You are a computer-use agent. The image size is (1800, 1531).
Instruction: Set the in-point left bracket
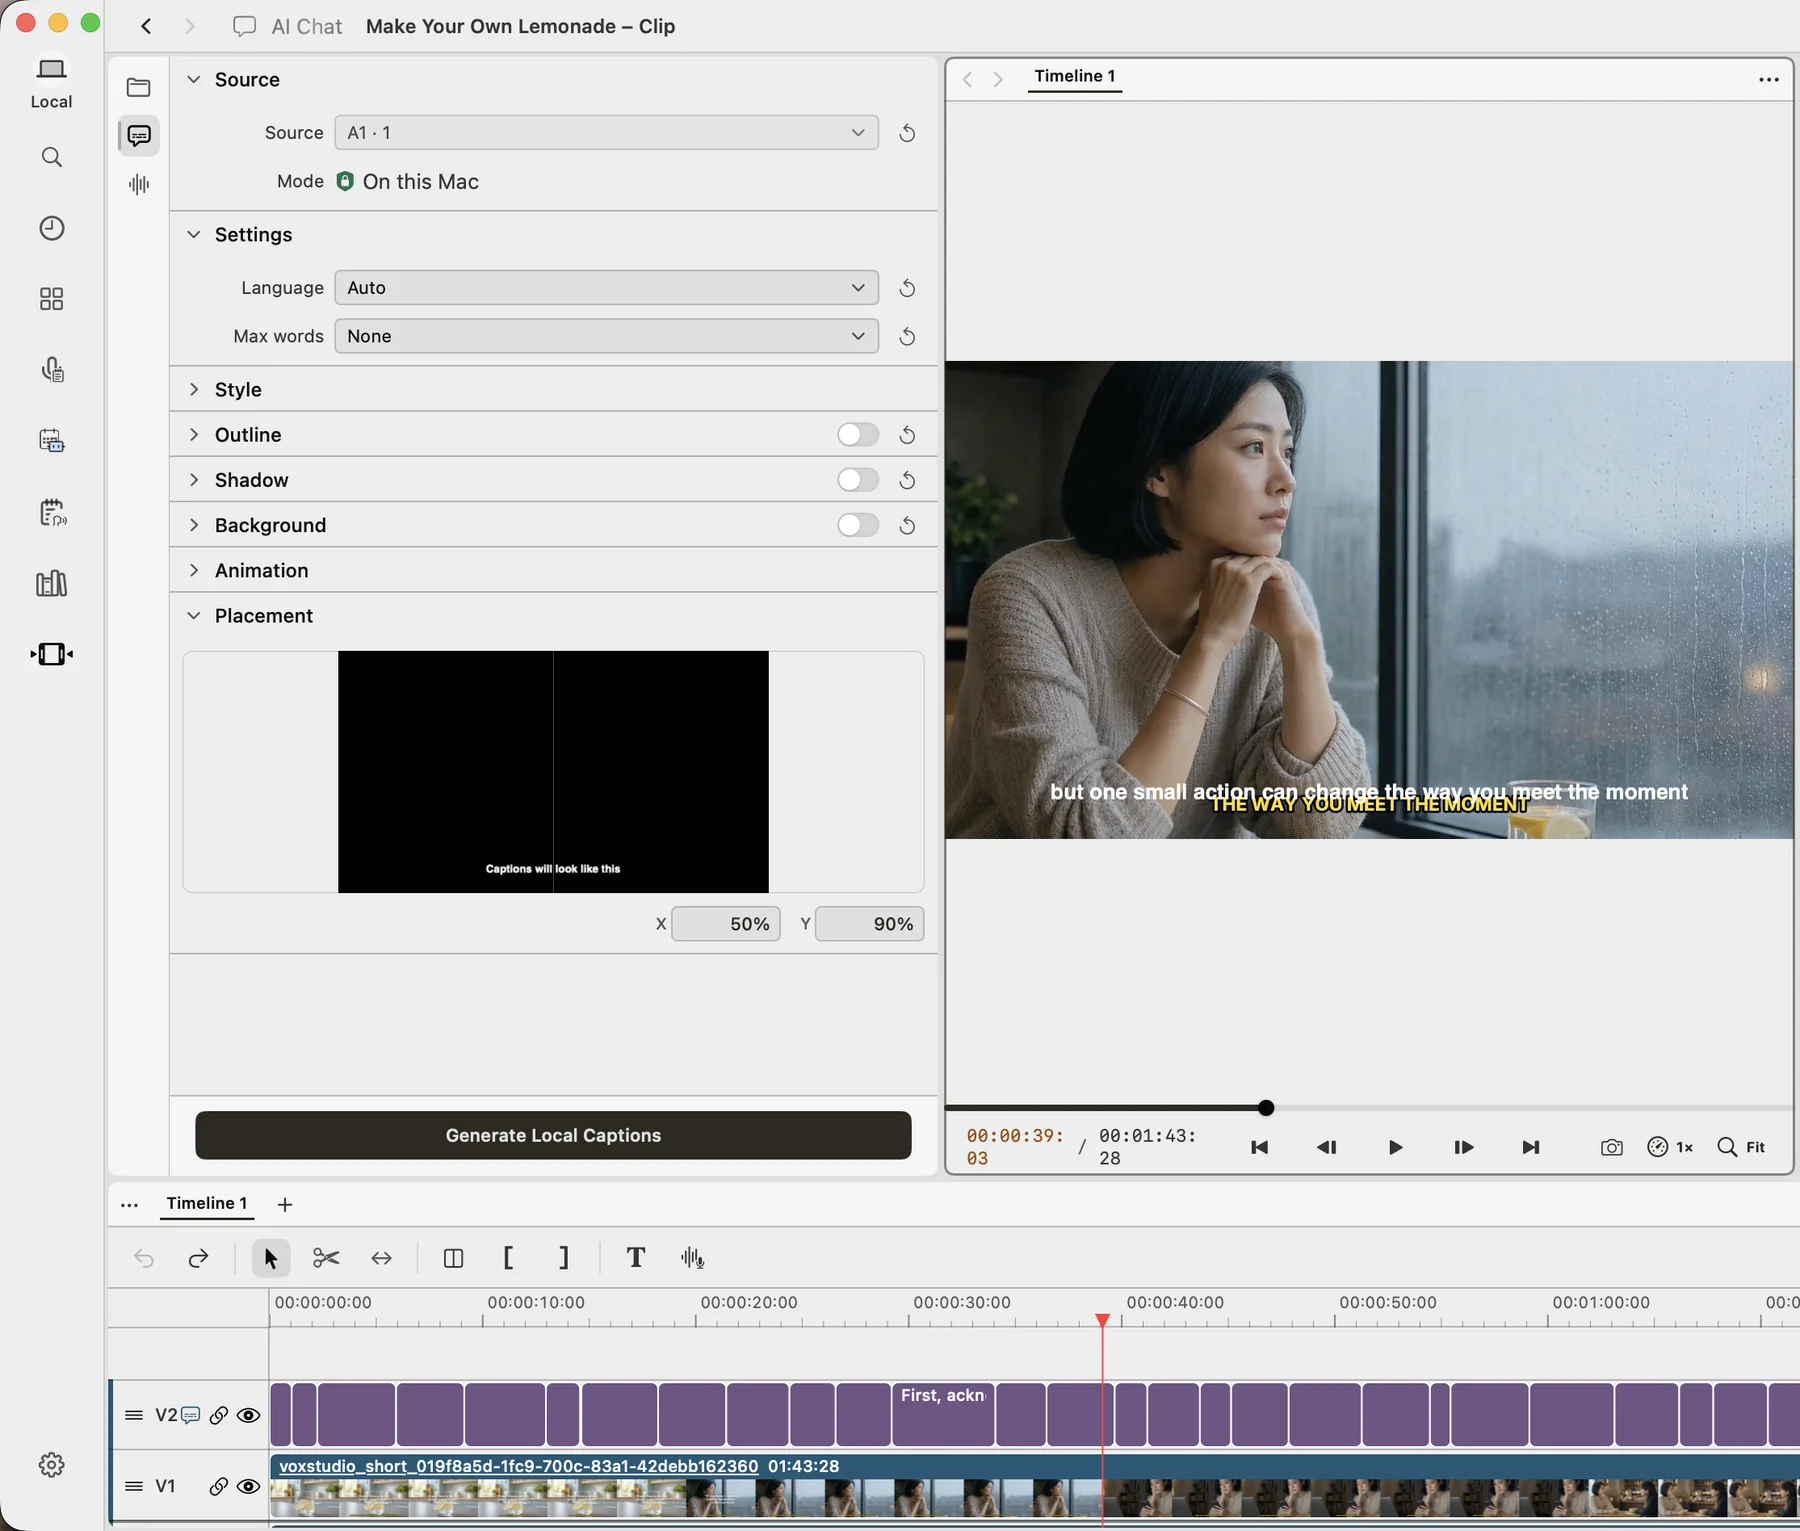[508, 1258]
